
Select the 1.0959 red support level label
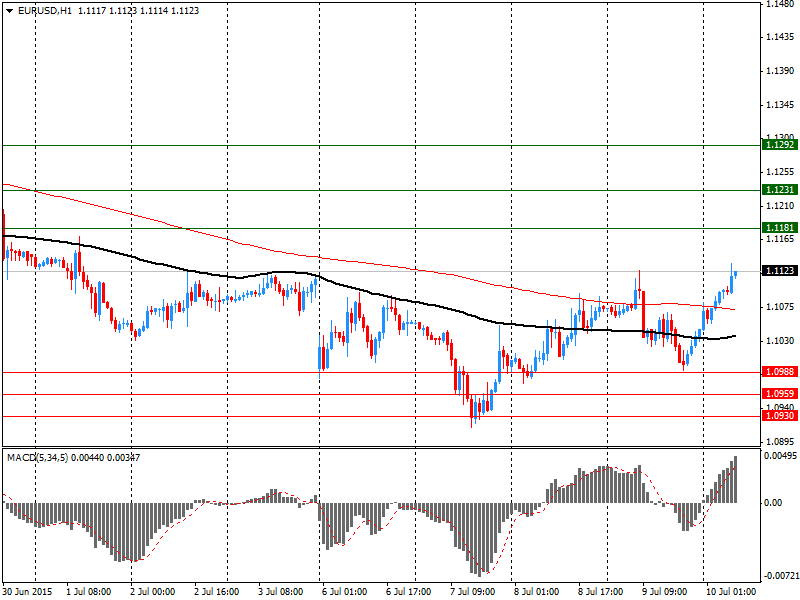(x=780, y=394)
